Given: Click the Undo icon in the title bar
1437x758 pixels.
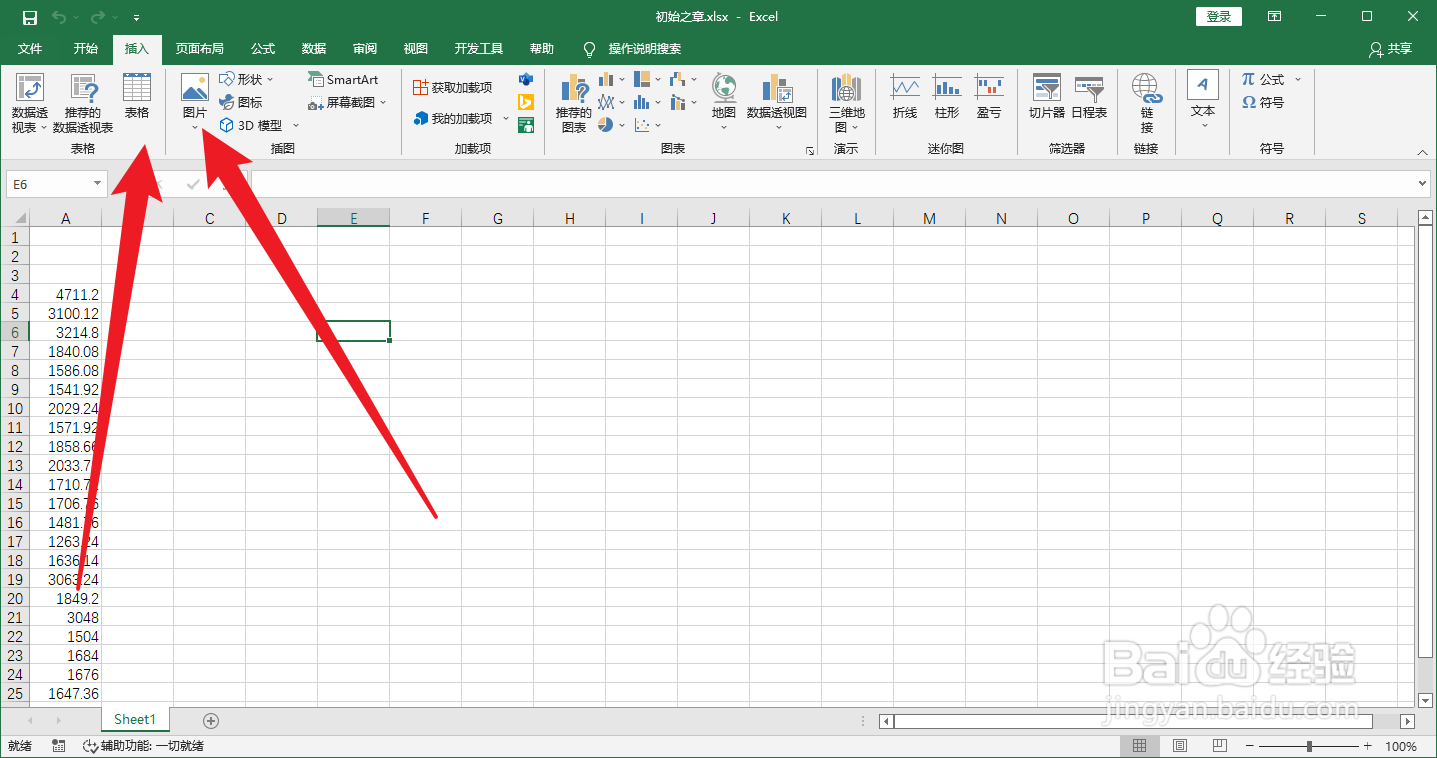Looking at the screenshot, I should click(x=60, y=17).
